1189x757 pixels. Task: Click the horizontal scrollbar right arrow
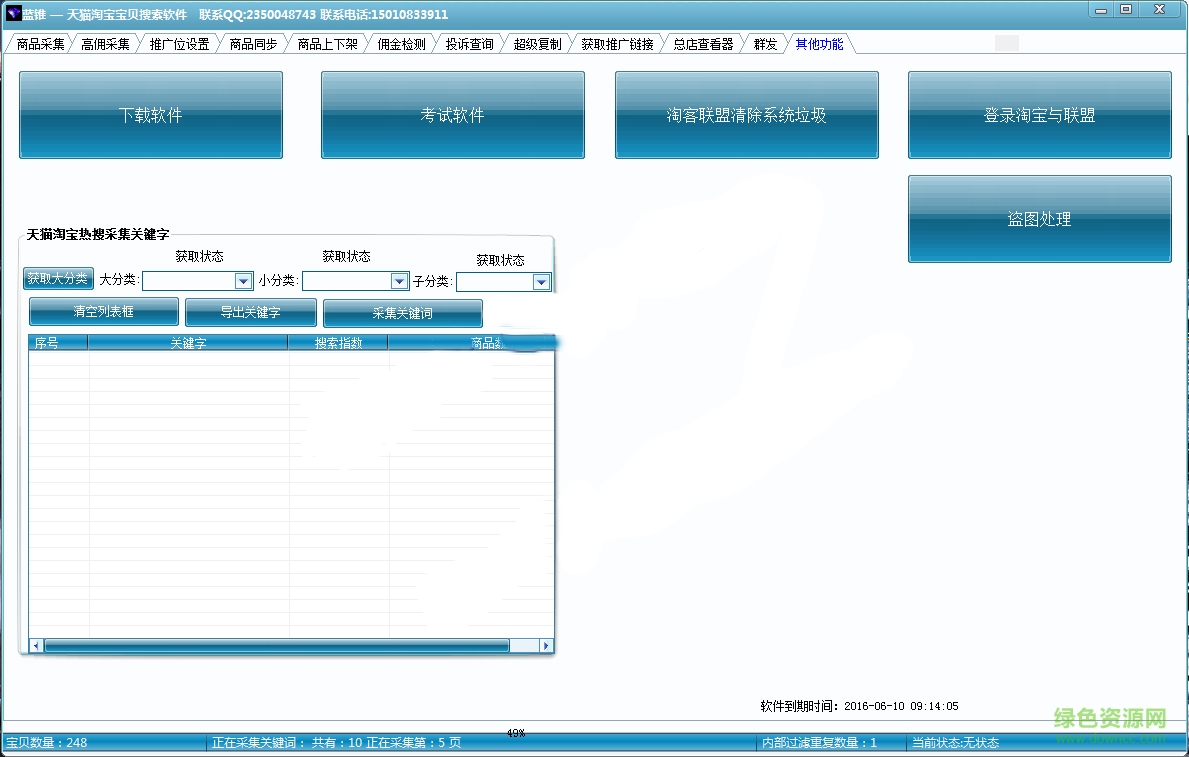point(546,646)
